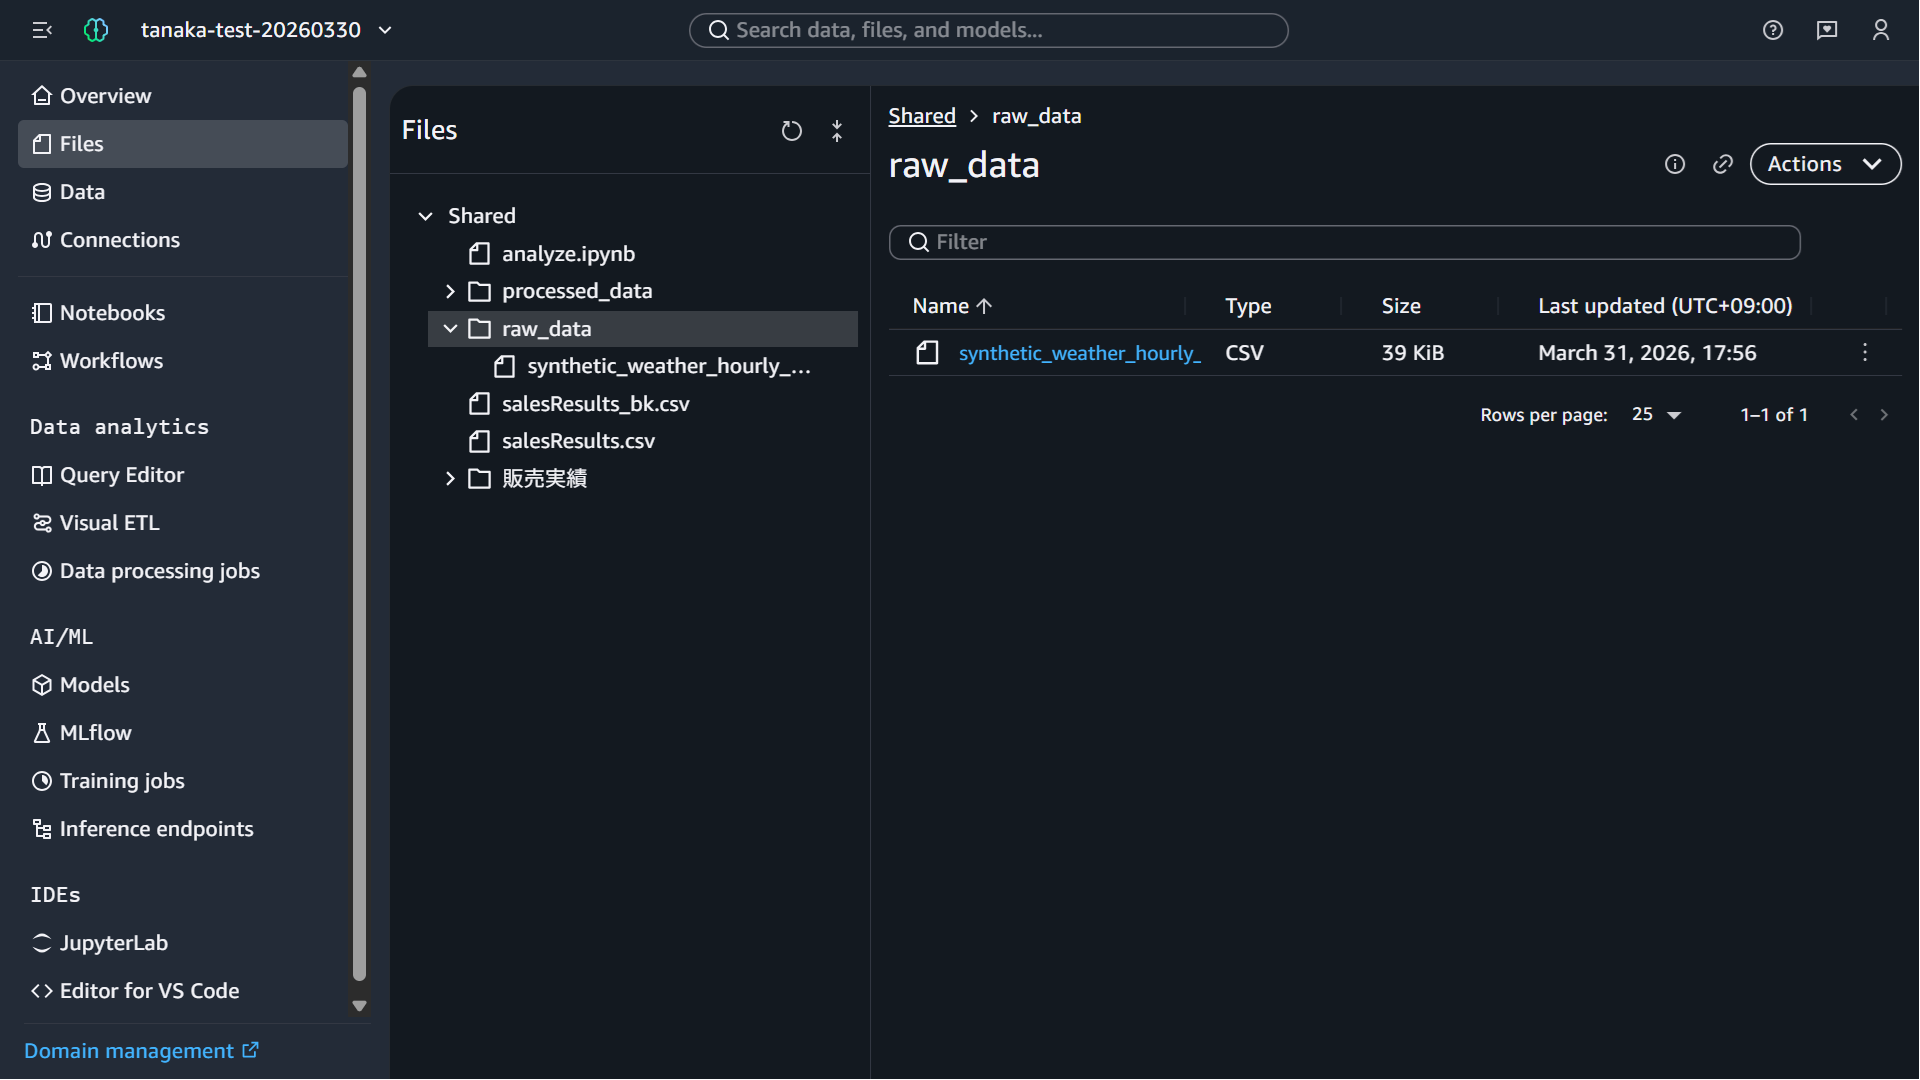Open Query Editor in sidebar
Screen dimensions: 1920x1080
(x=183, y=475)
